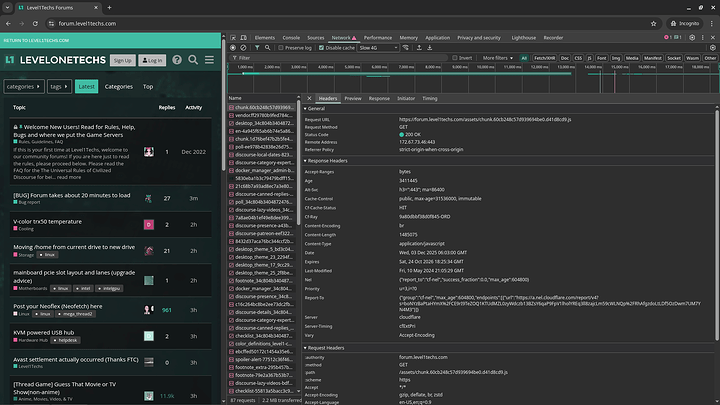Check the Invert filter checkbox
The image size is (720, 405).
[x=455, y=58]
